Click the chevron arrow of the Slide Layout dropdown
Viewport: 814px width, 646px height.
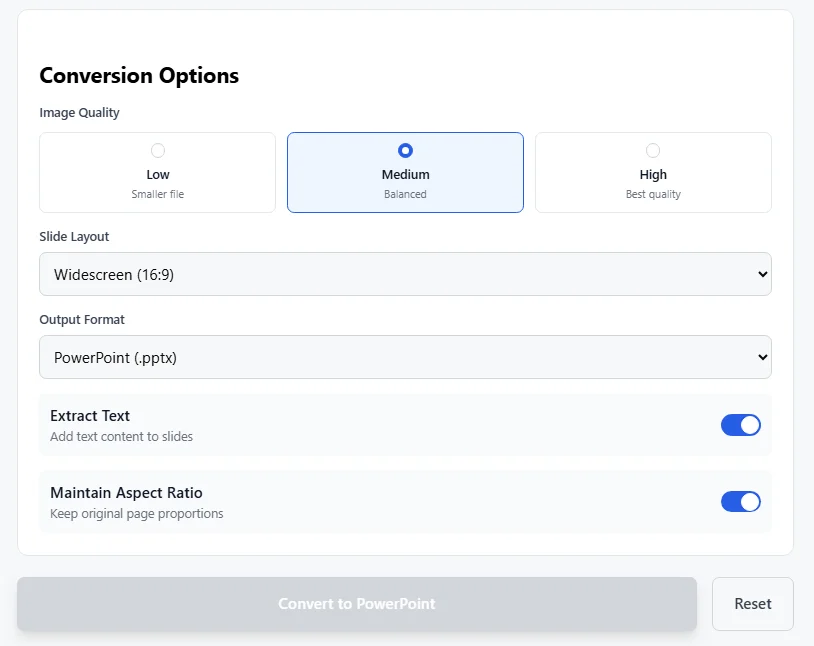(762, 274)
